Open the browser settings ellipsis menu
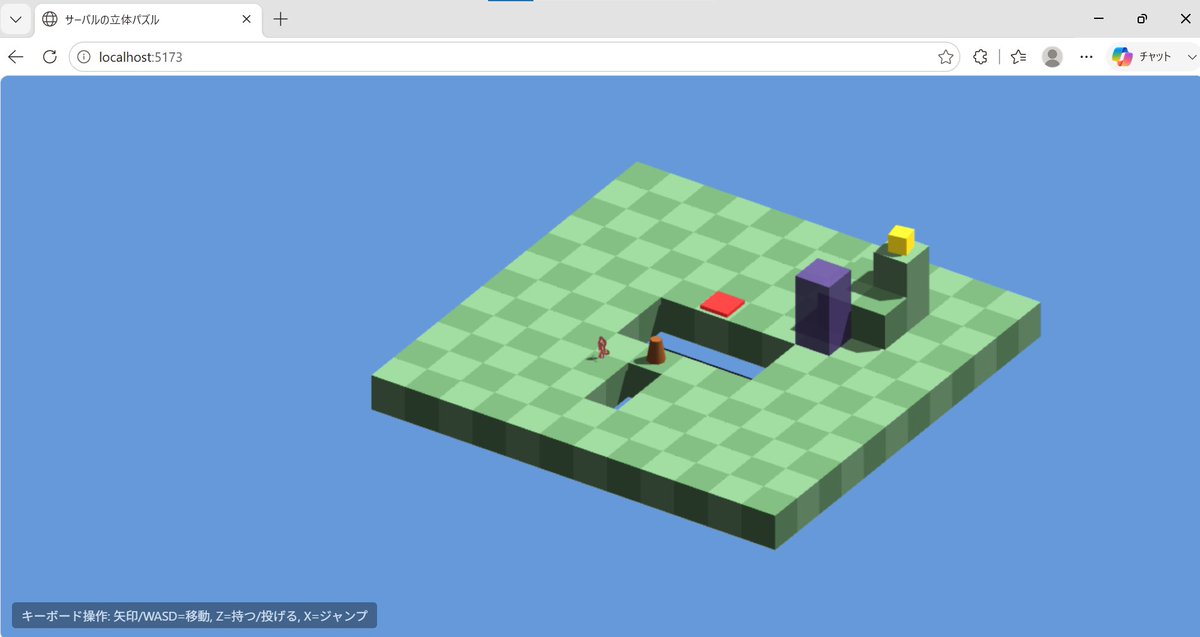The height and width of the screenshot is (637, 1200). (1086, 57)
